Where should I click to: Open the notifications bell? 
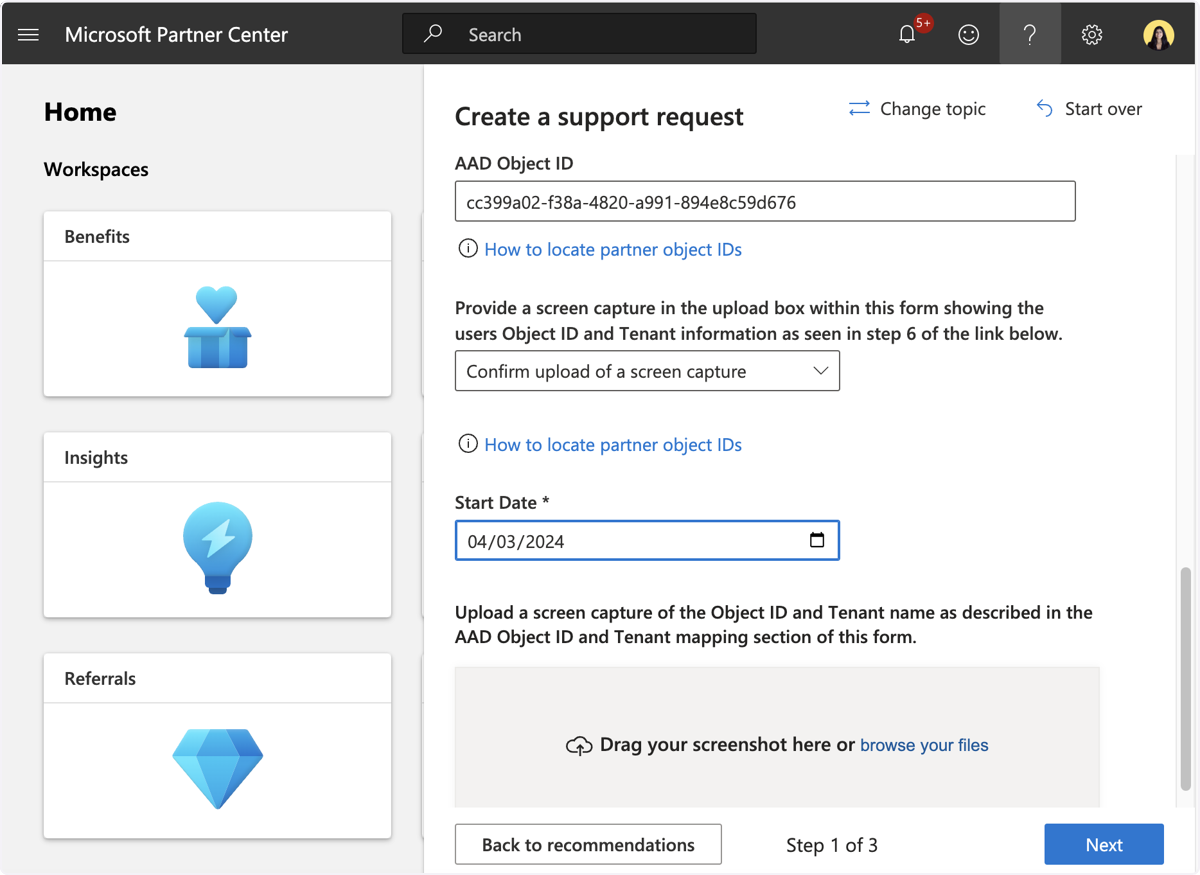point(907,35)
